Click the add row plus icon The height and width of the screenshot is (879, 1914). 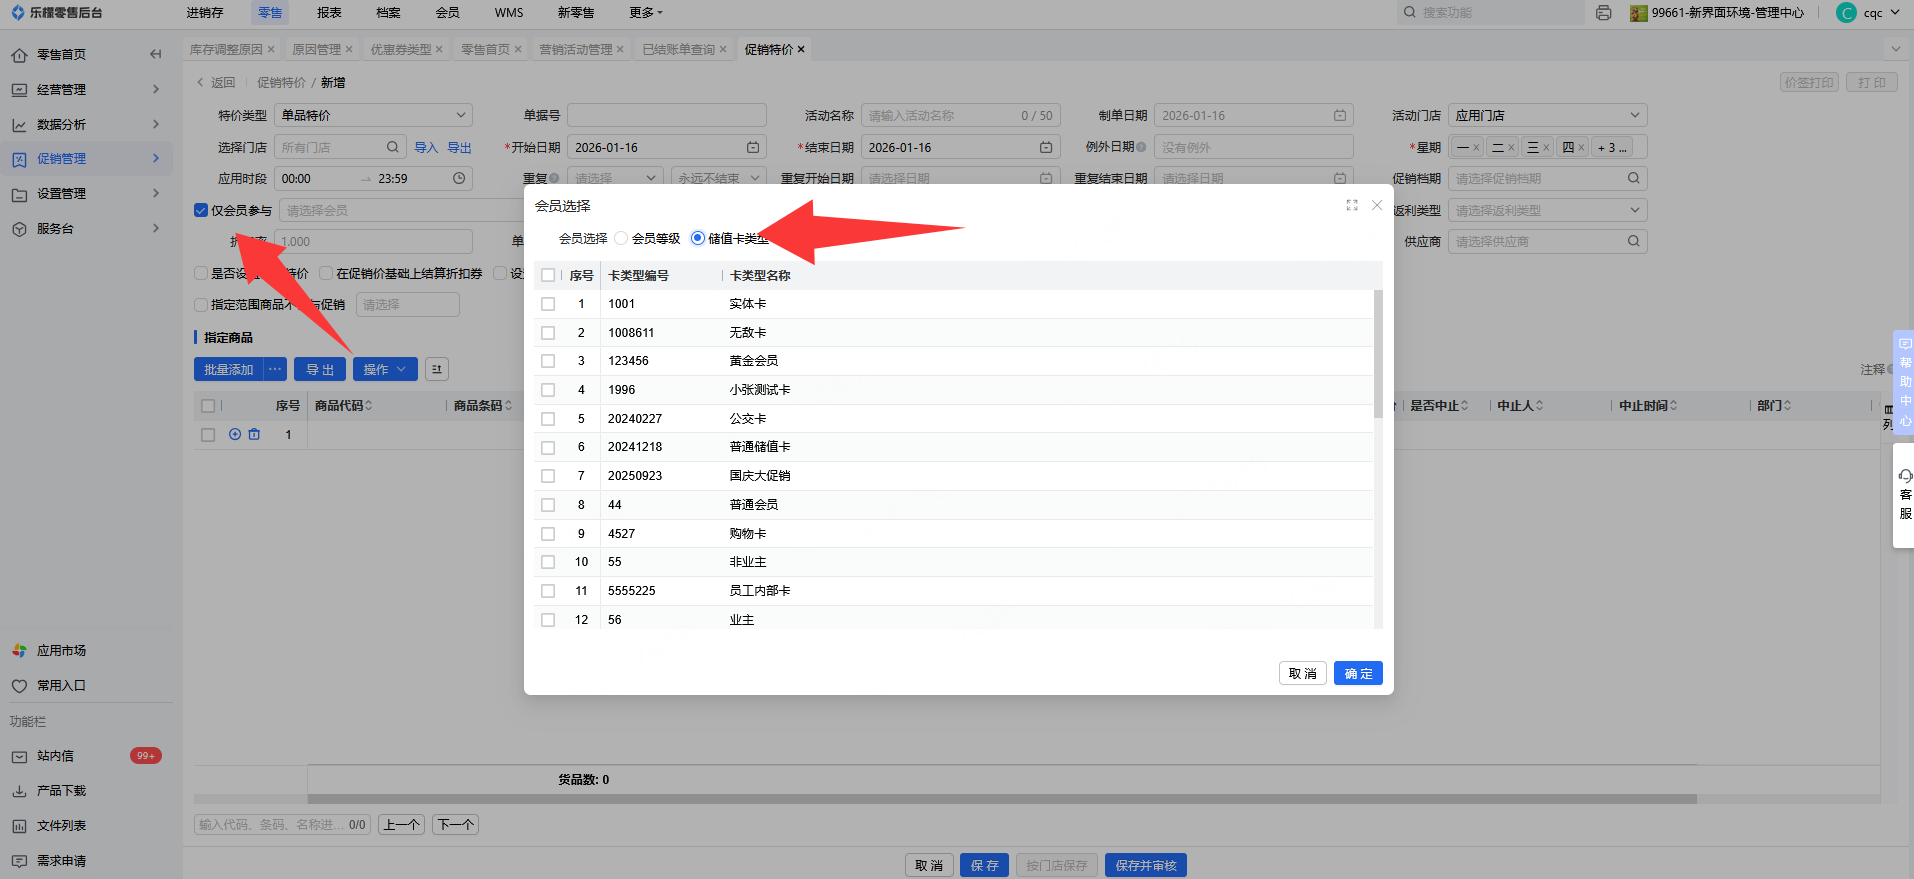tap(235, 434)
